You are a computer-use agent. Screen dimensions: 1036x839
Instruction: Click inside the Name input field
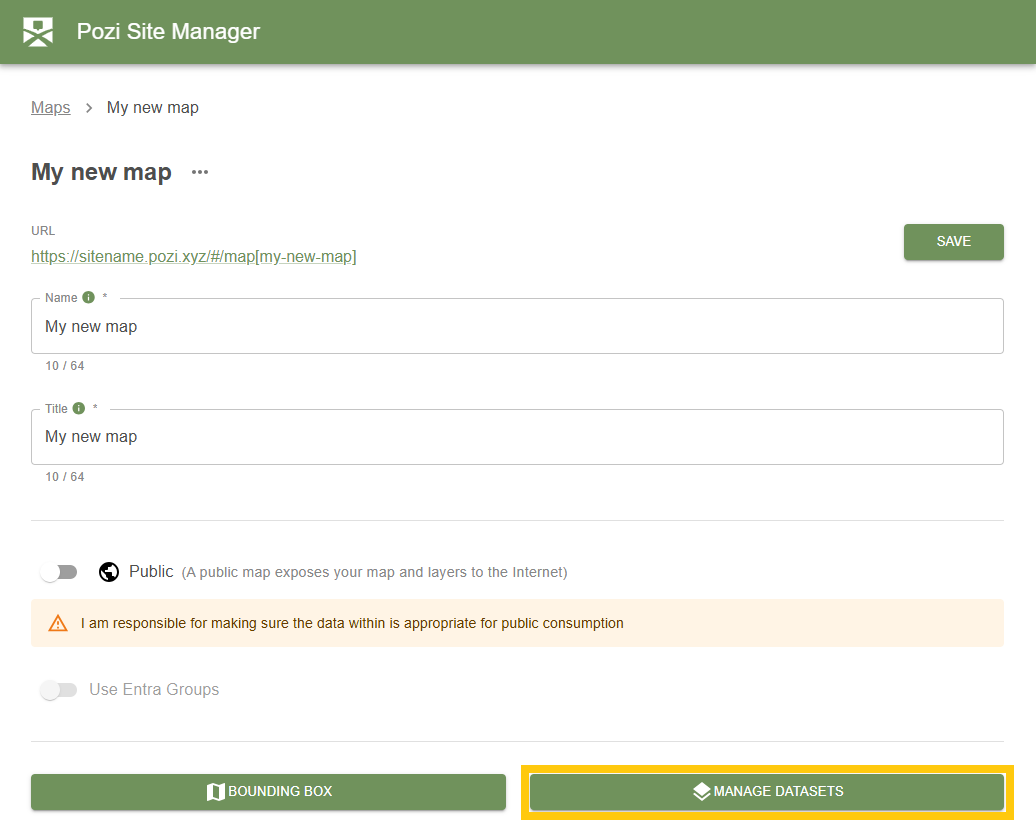(516, 326)
